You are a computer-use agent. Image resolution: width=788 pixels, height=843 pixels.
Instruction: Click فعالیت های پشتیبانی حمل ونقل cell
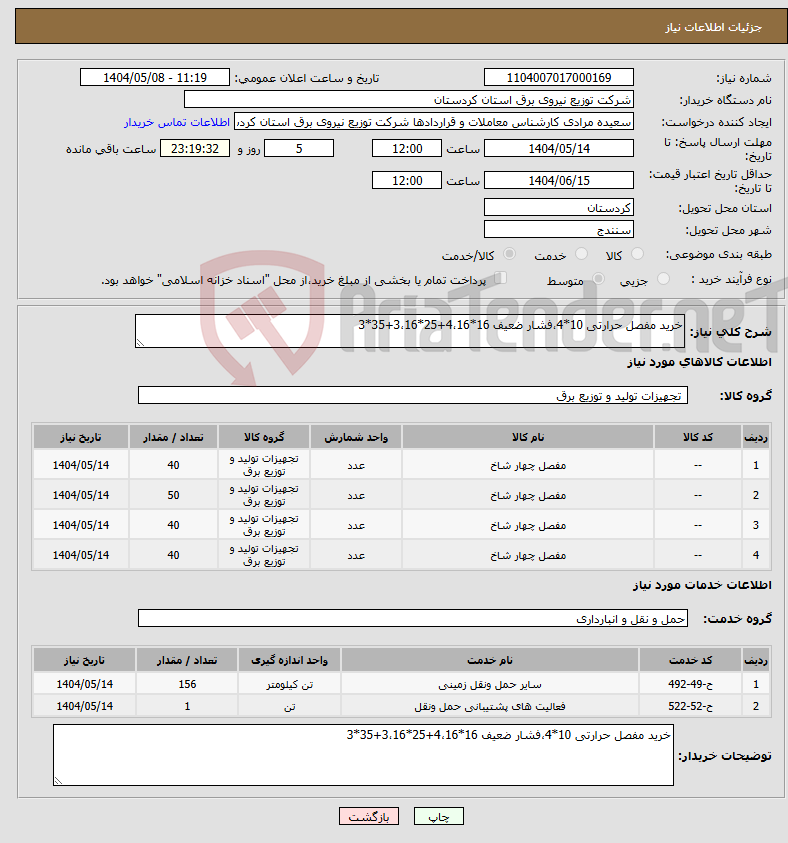490,706
